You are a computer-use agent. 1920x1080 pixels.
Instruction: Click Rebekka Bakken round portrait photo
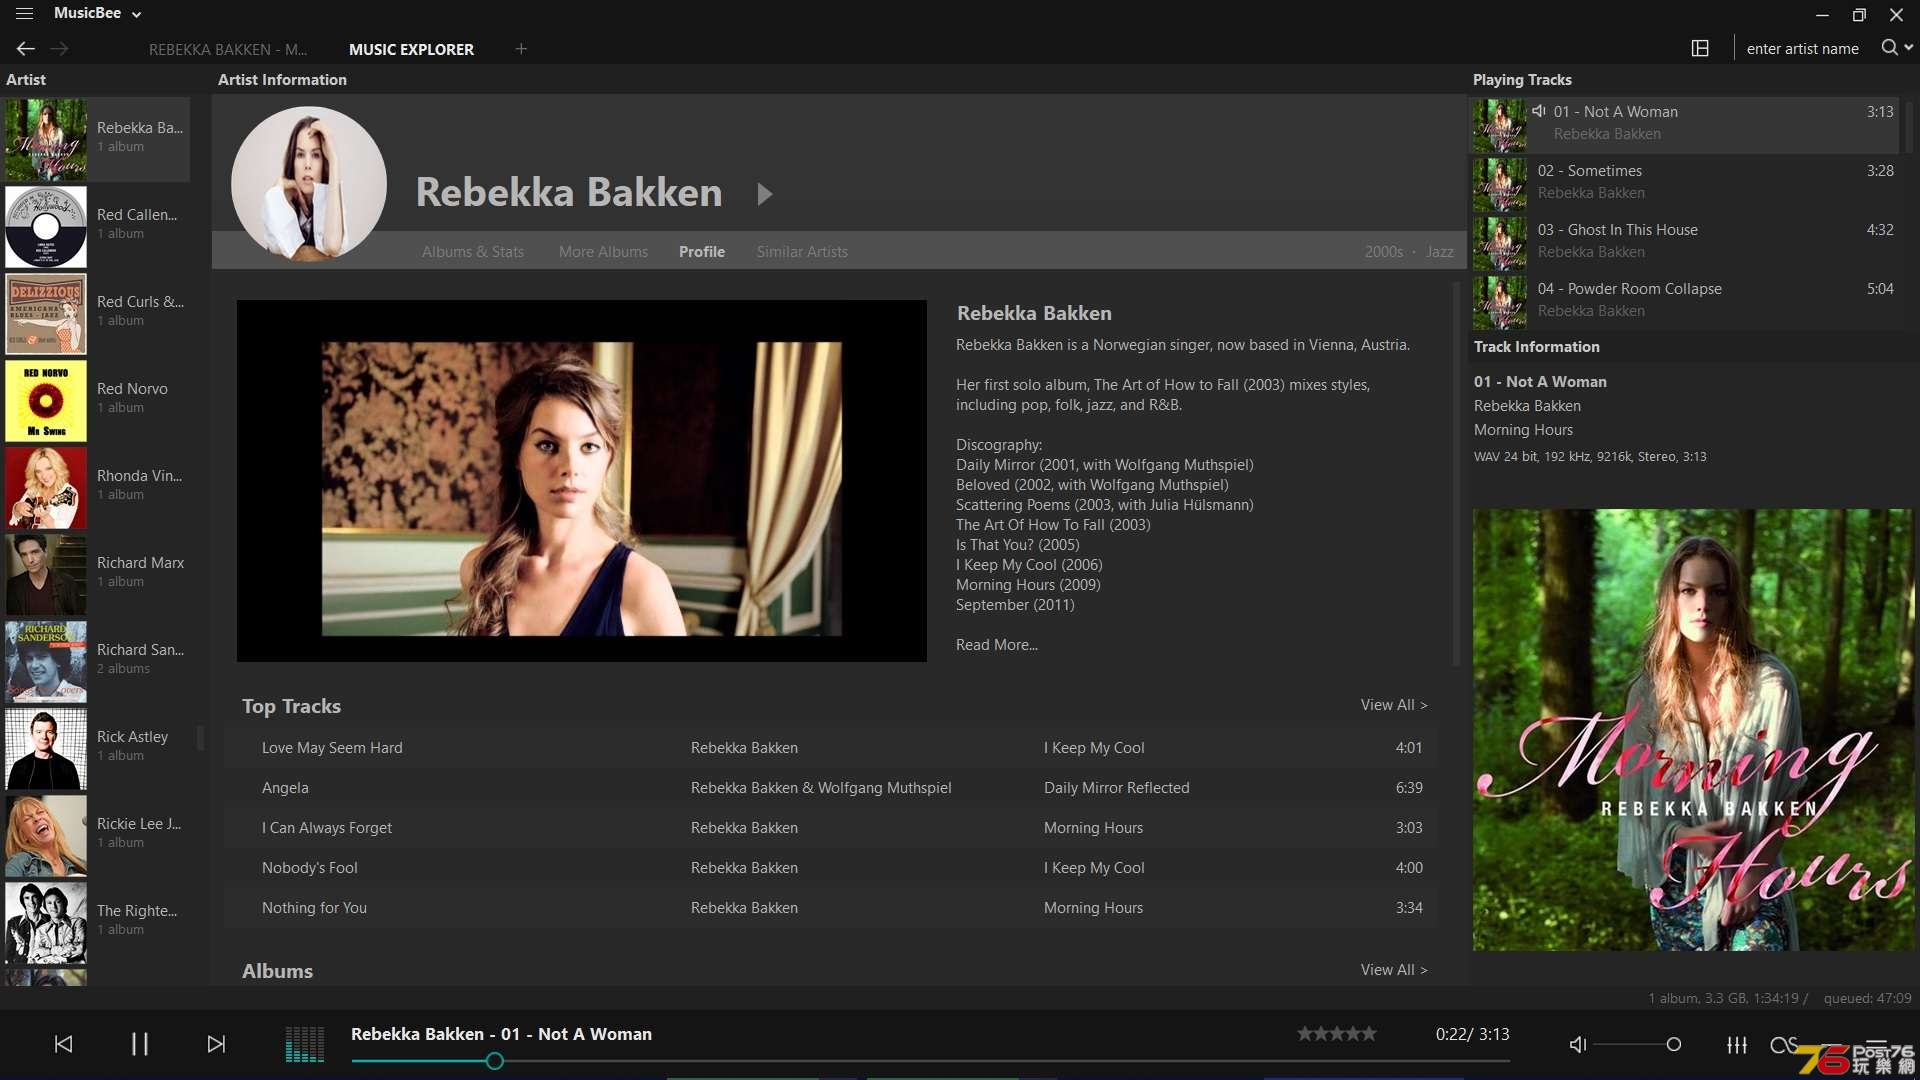click(309, 184)
